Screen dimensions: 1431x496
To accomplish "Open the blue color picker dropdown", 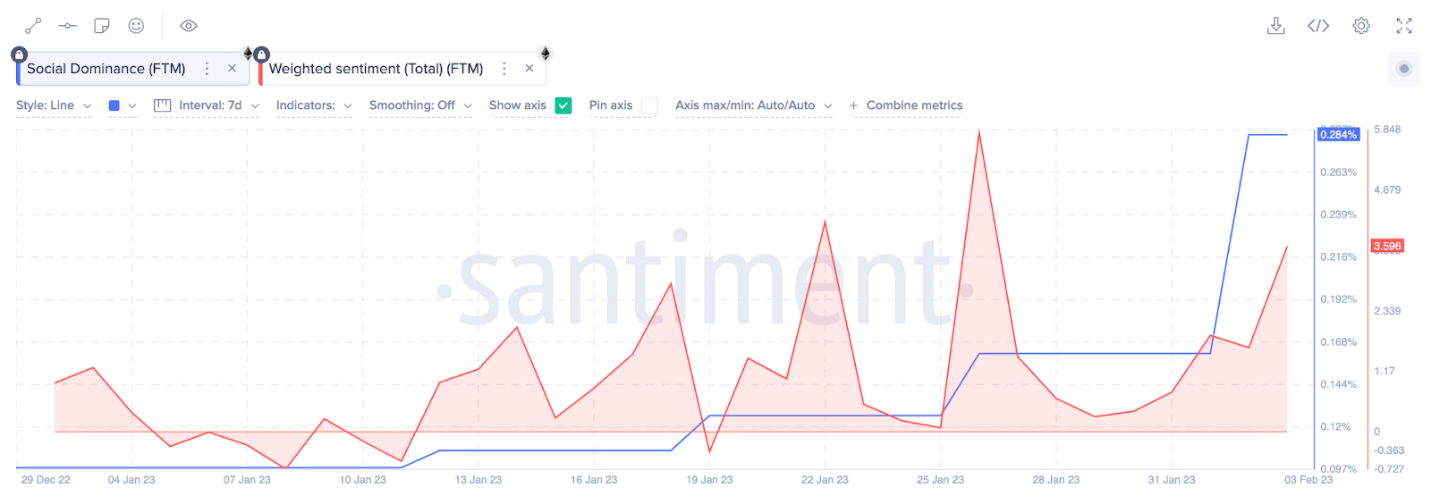I will [x=122, y=105].
